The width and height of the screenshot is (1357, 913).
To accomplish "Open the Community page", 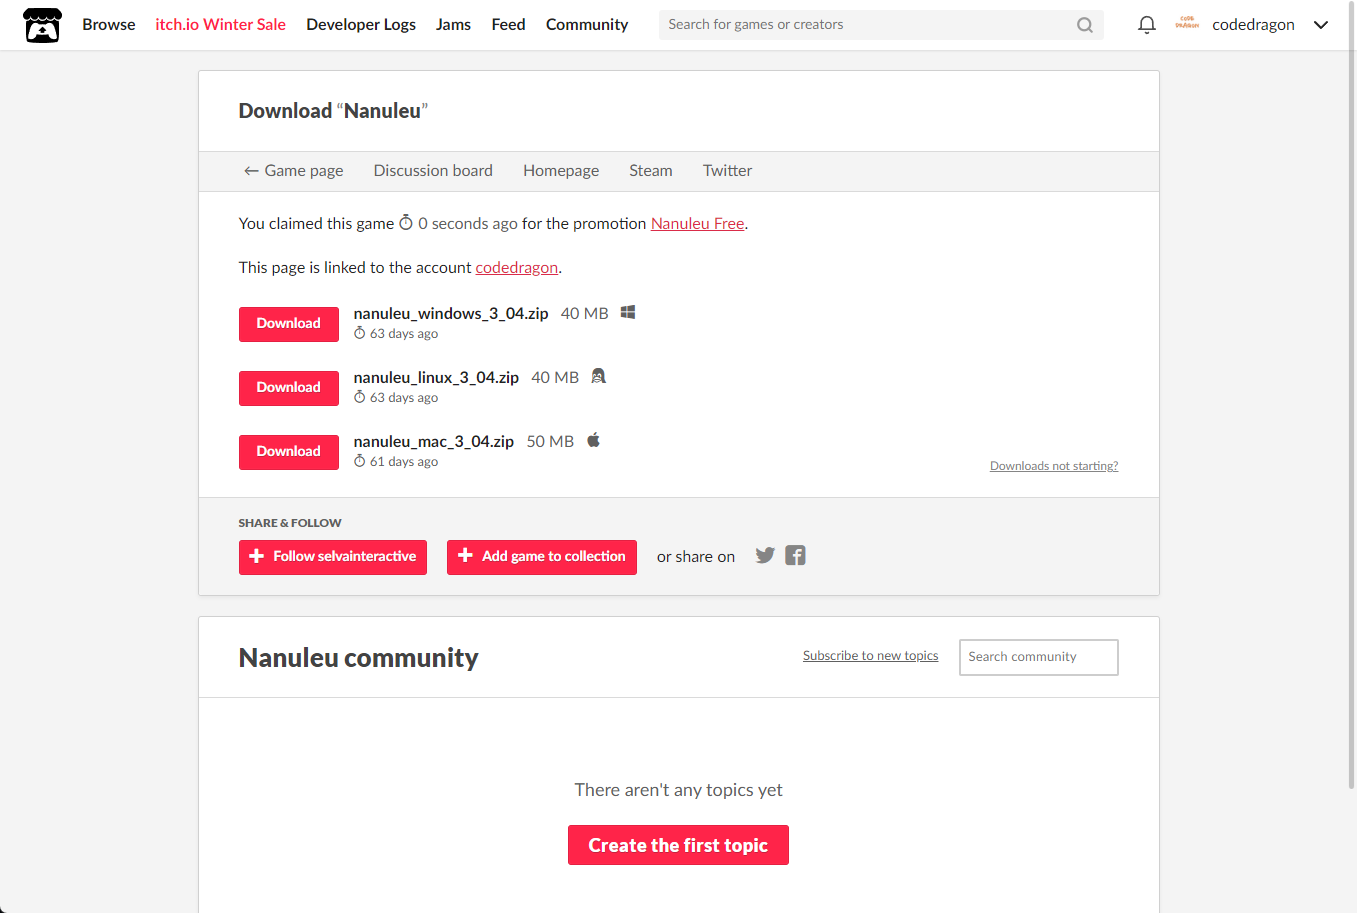I will point(587,25).
